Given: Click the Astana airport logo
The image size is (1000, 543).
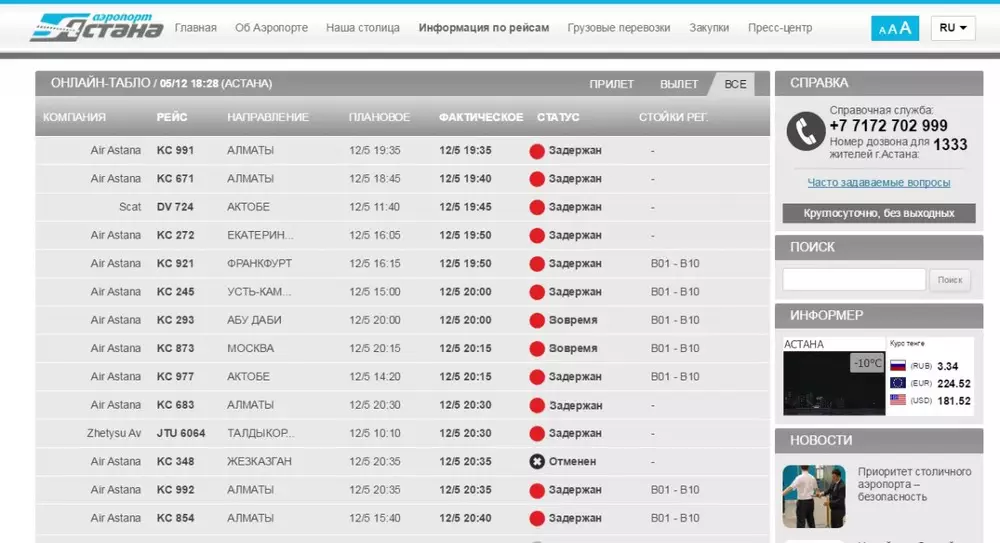Looking at the screenshot, I should point(96,27).
